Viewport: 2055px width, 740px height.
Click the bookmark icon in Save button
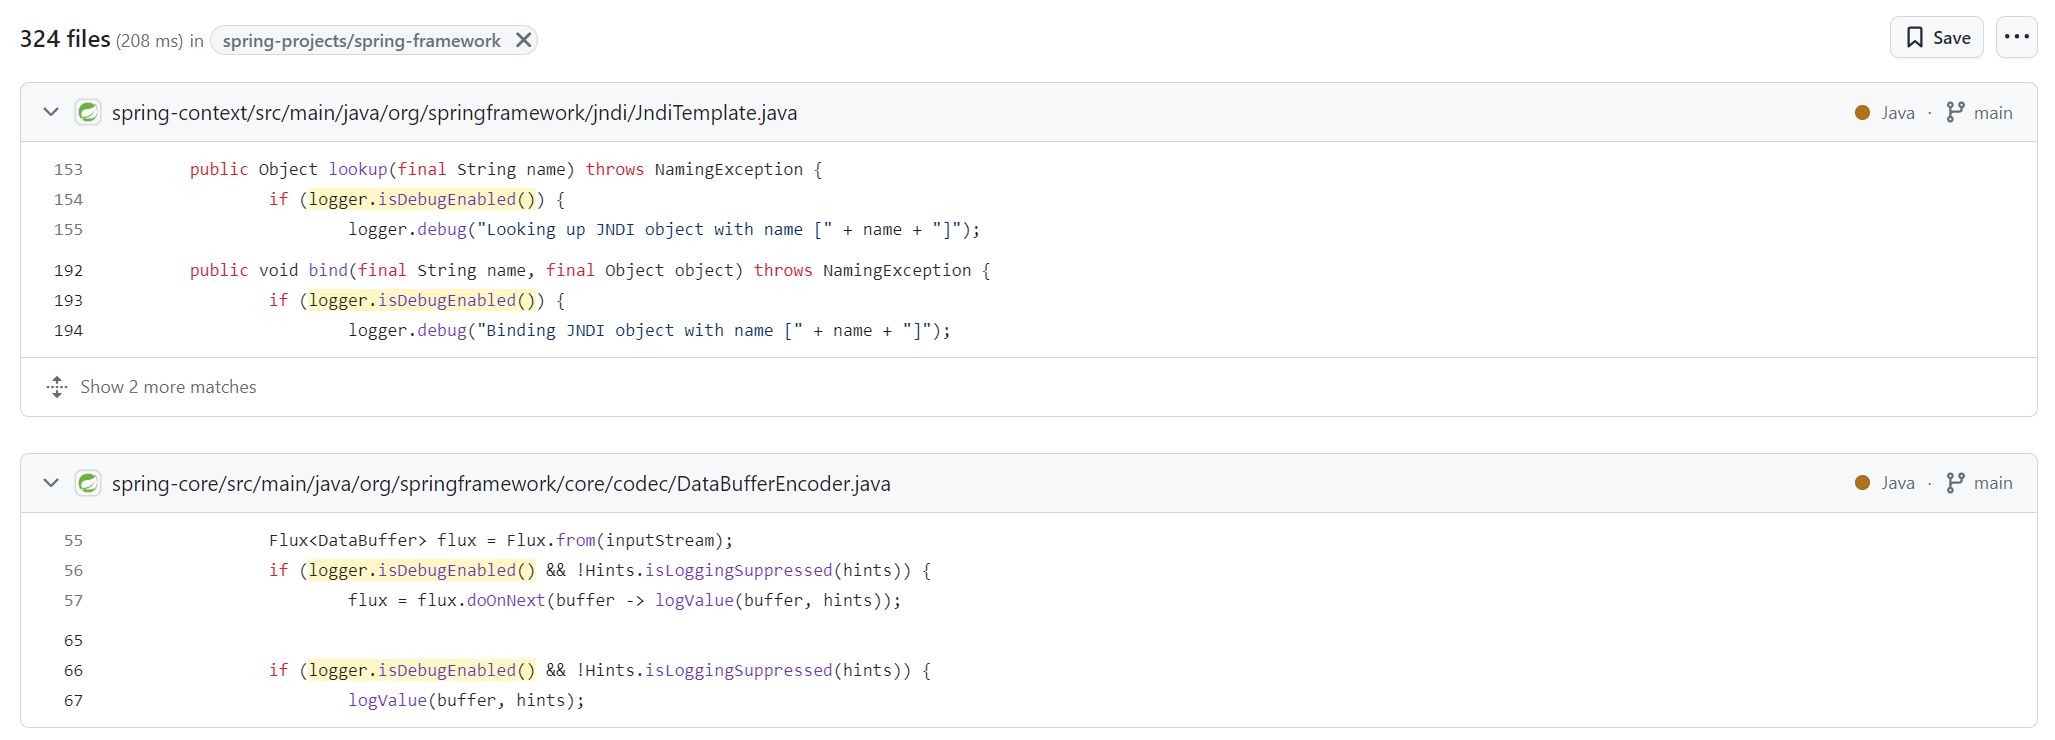[1914, 38]
